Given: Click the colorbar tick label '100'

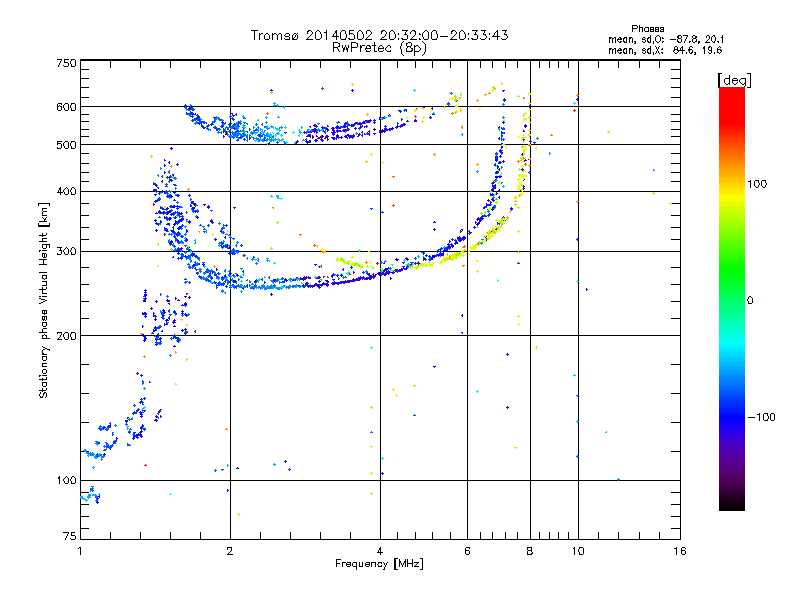Looking at the screenshot, I should point(757,184).
